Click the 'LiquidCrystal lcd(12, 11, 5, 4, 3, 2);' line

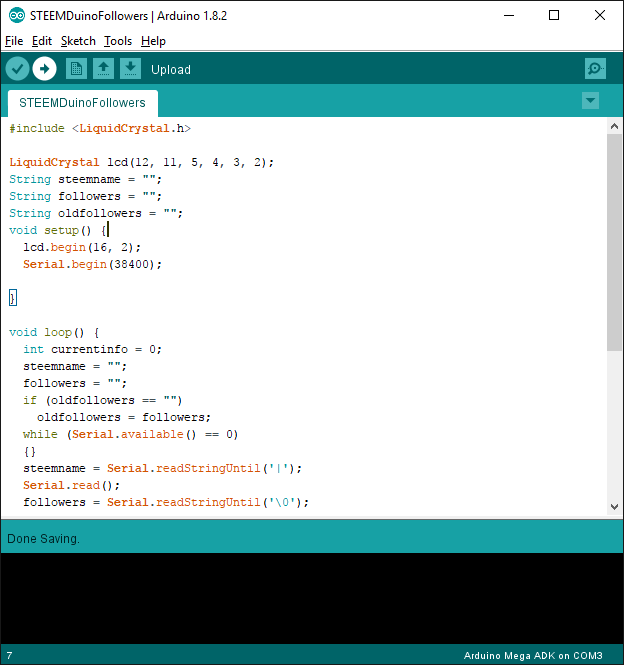point(142,162)
